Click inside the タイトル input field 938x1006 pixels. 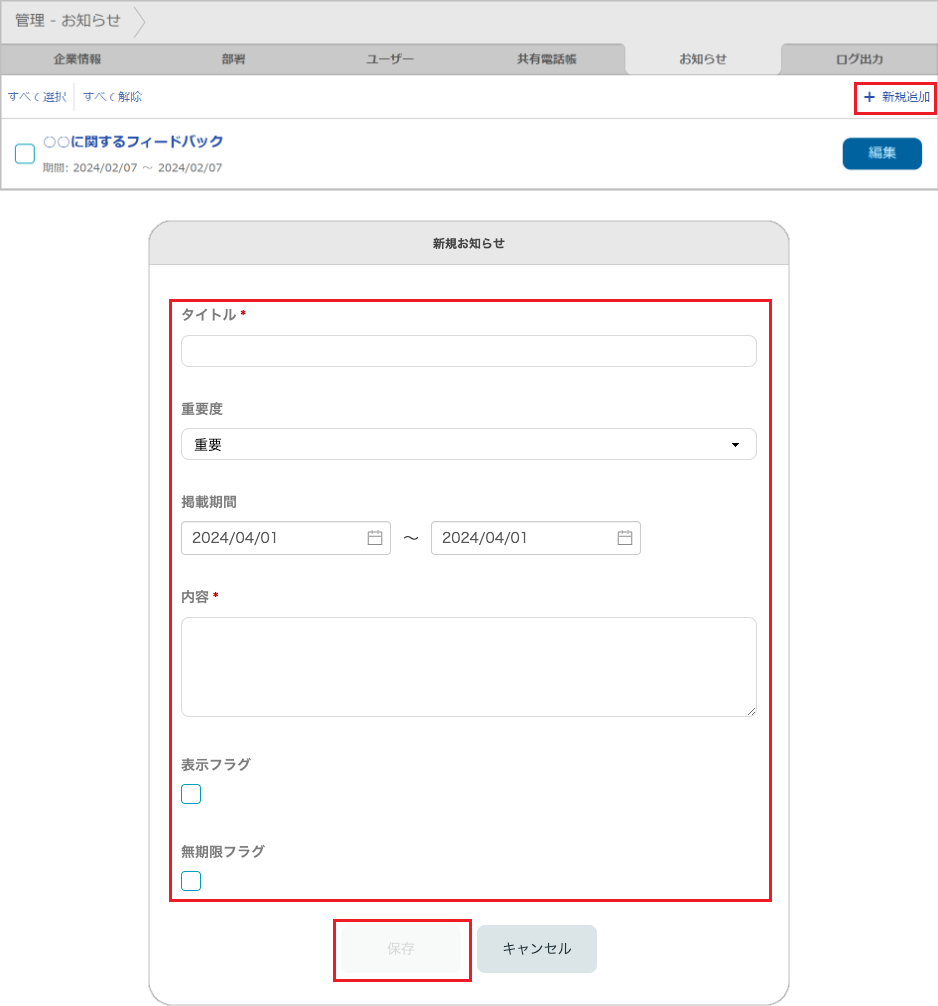coord(468,351)
